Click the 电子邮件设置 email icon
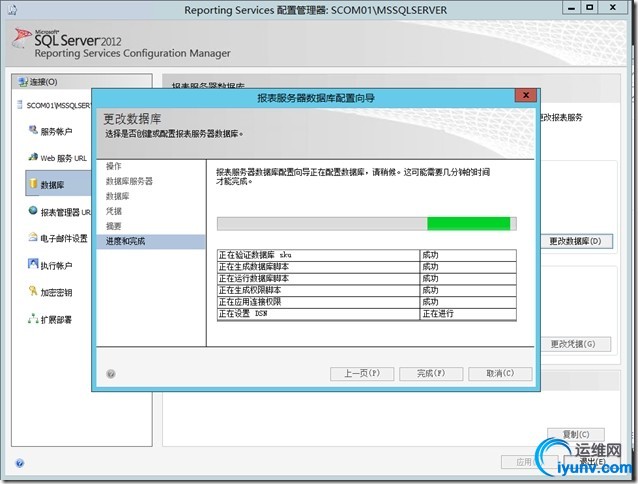Viewport: 638px width, 484px height. coord(33,237)
